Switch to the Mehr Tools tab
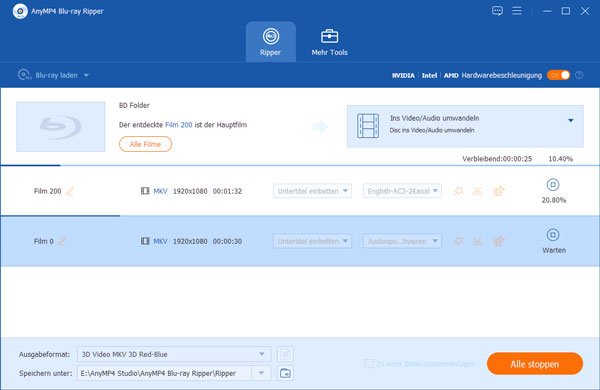 (329, 42)
